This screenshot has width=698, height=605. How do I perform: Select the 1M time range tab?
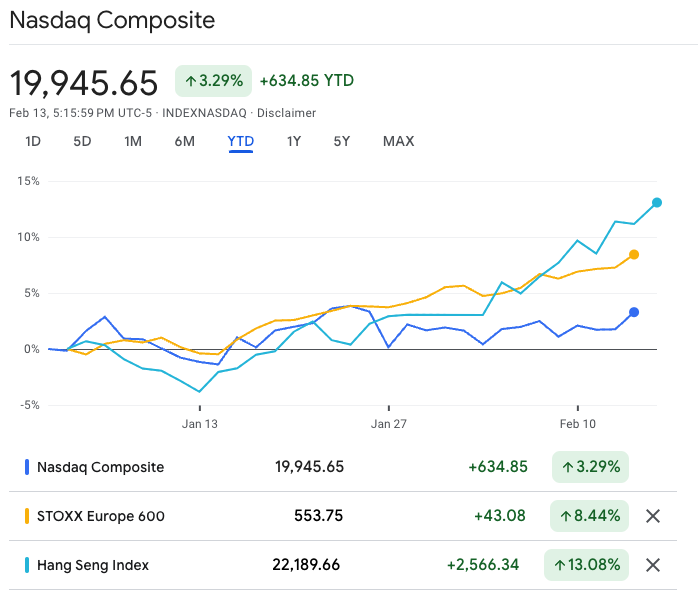pos(133,141)
